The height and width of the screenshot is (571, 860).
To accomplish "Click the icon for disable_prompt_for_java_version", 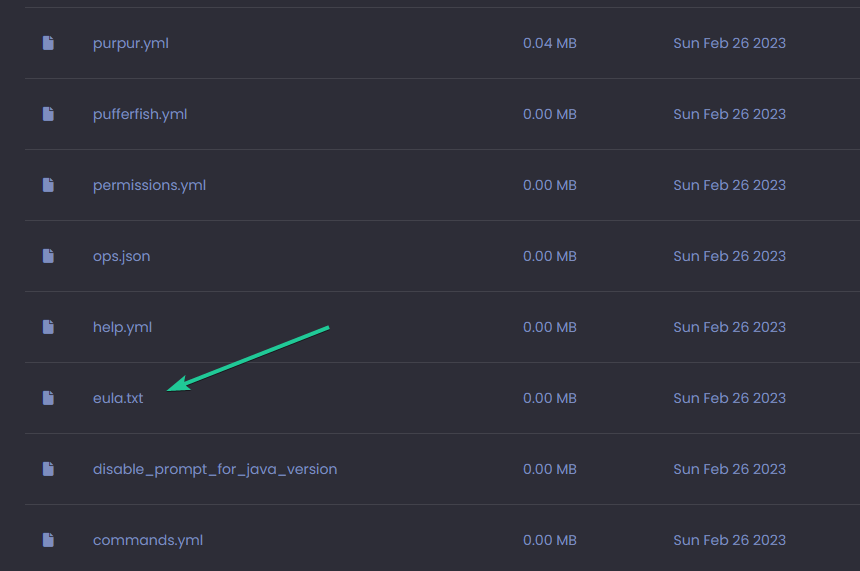I will pyautogui.click(x=48, y=469).
